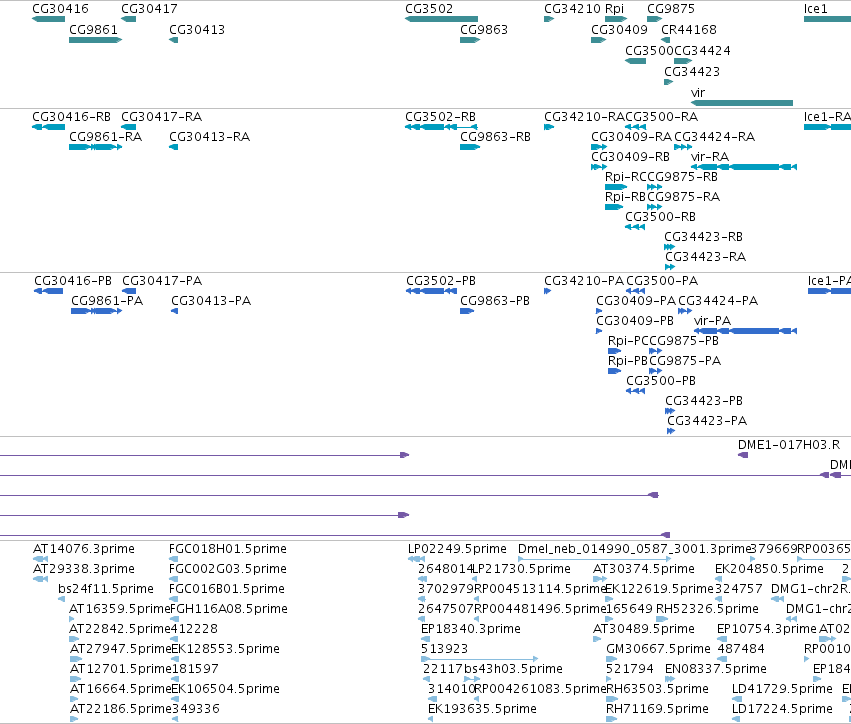Click EST AT22186.5prime
The height and width of the screenshot is (724, 851).
coord(120,709)
